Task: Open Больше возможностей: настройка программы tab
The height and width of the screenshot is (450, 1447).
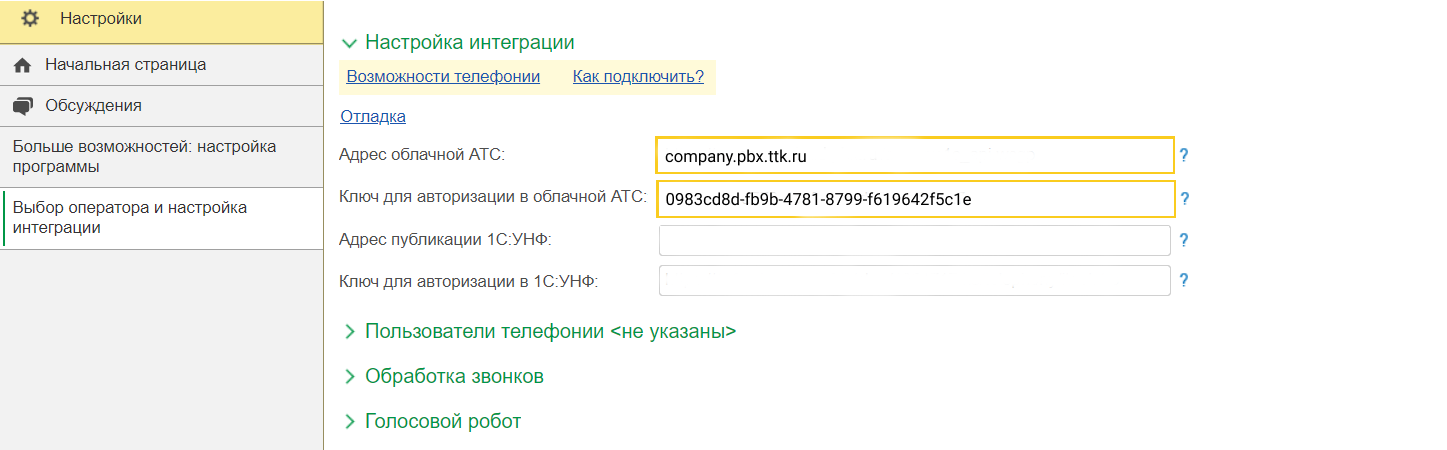Action: click(x=144, y=157)
